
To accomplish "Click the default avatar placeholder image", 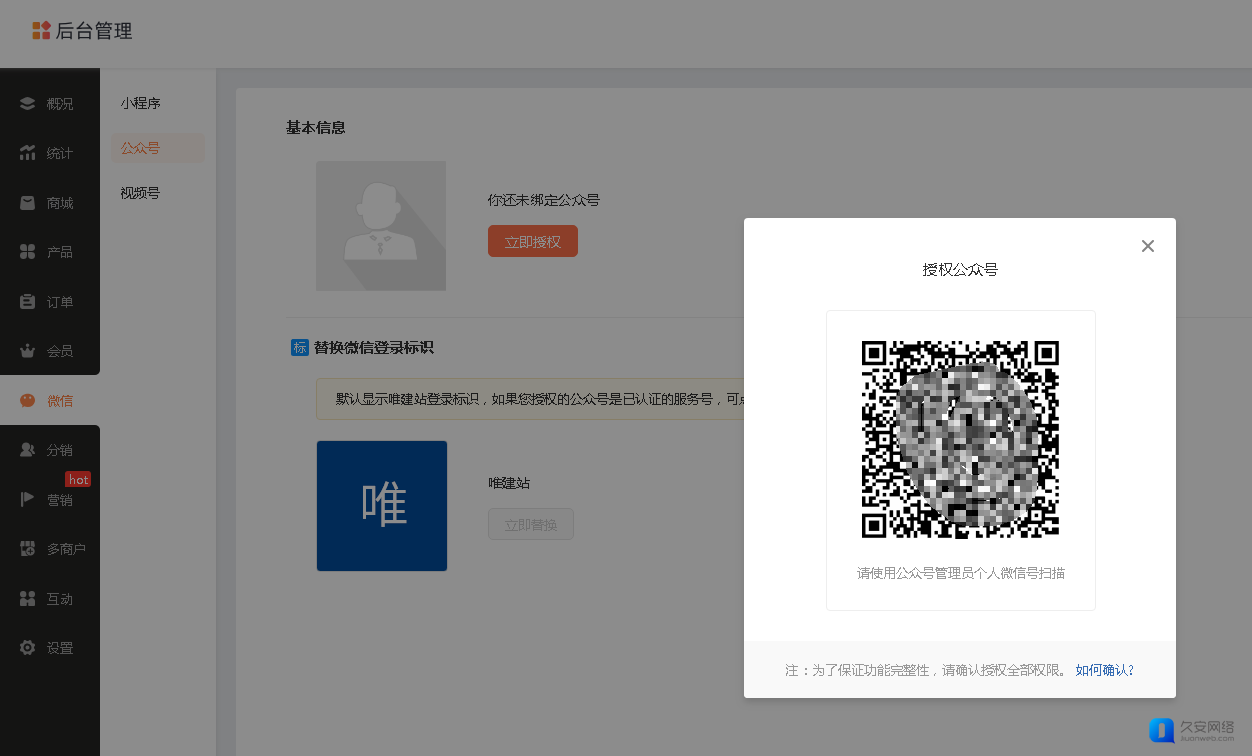I will tap(381, 226).
